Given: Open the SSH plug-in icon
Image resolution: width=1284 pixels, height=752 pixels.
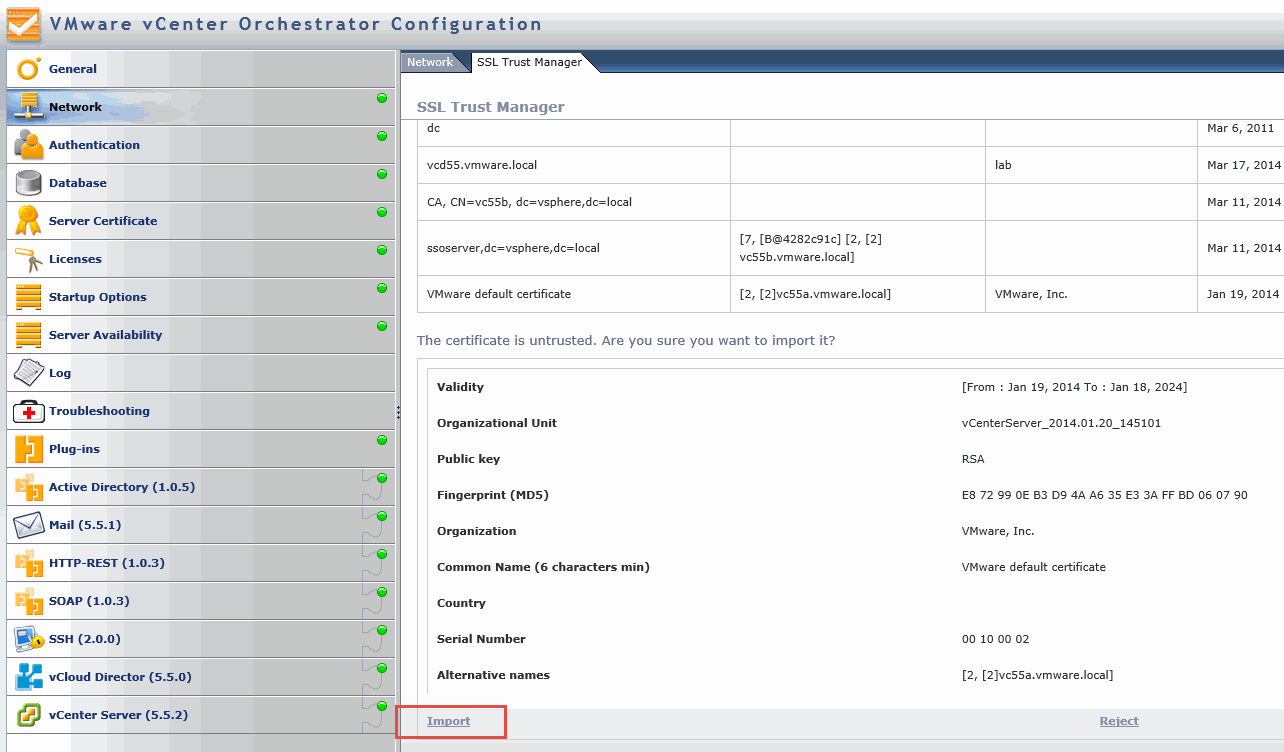Looking at the screenshot, I should tap(29, 639).
